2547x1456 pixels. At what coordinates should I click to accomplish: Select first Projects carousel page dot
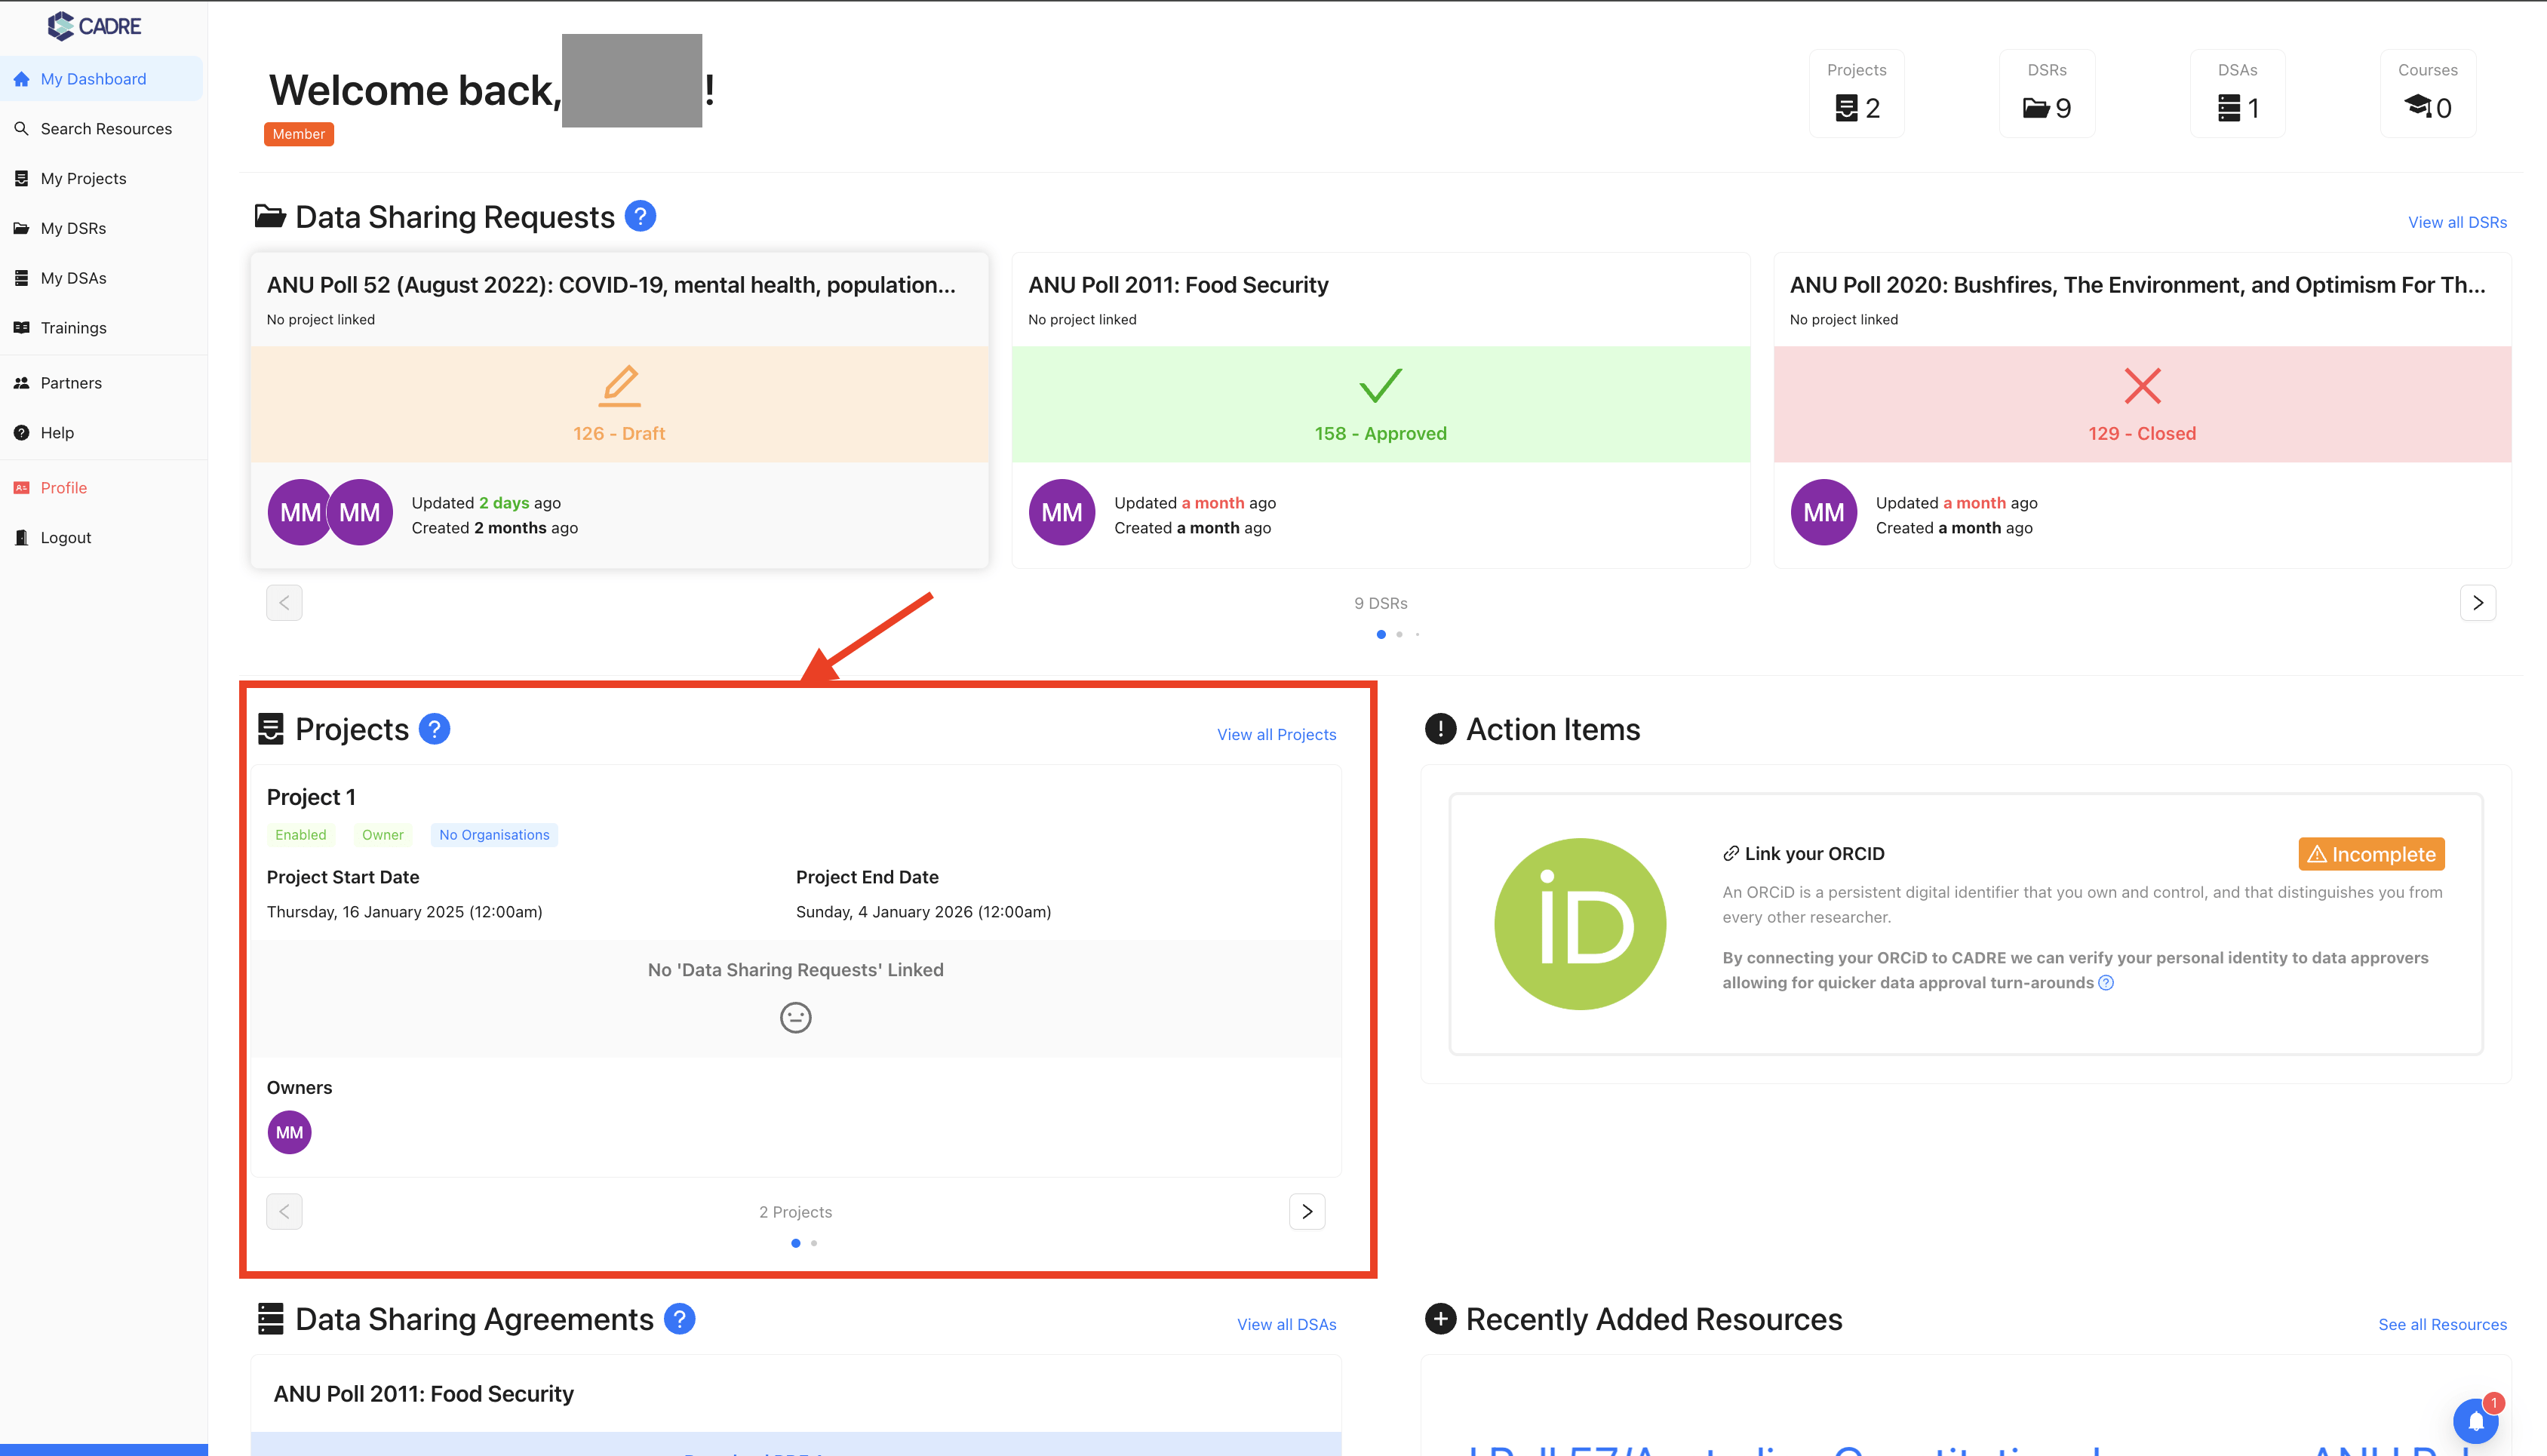tap(796, 1243)
